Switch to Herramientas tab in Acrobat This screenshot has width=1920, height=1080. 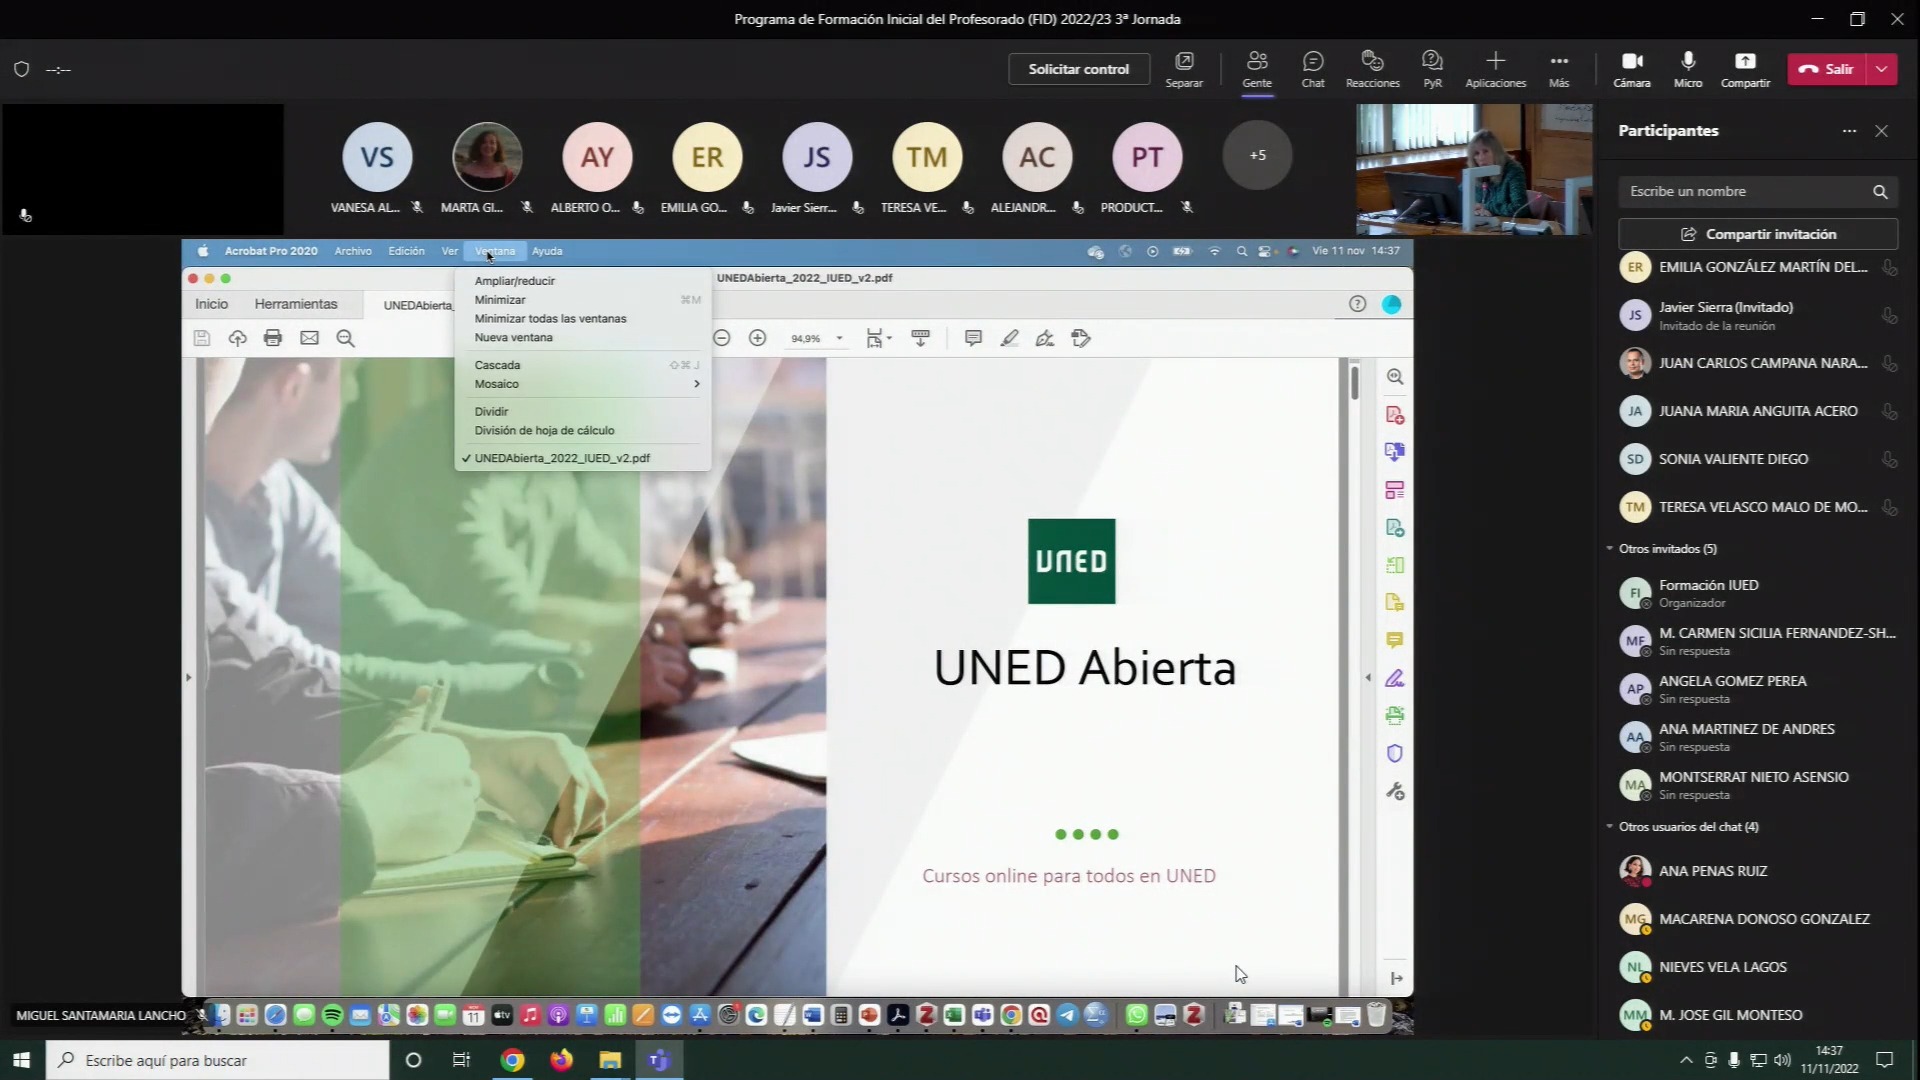296,304
